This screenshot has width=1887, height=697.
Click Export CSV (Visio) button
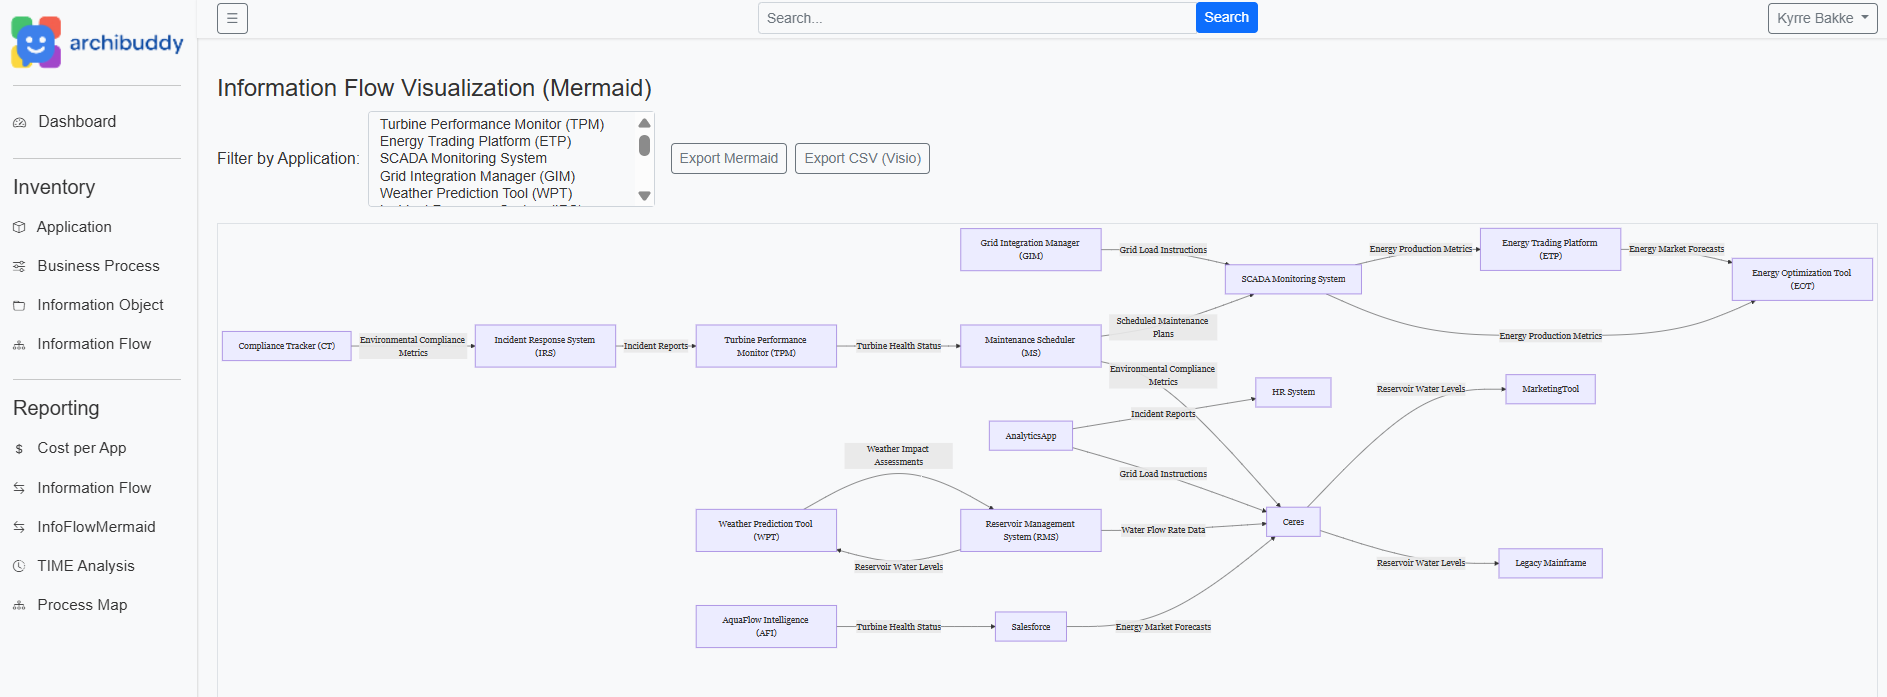pos(862,158)
